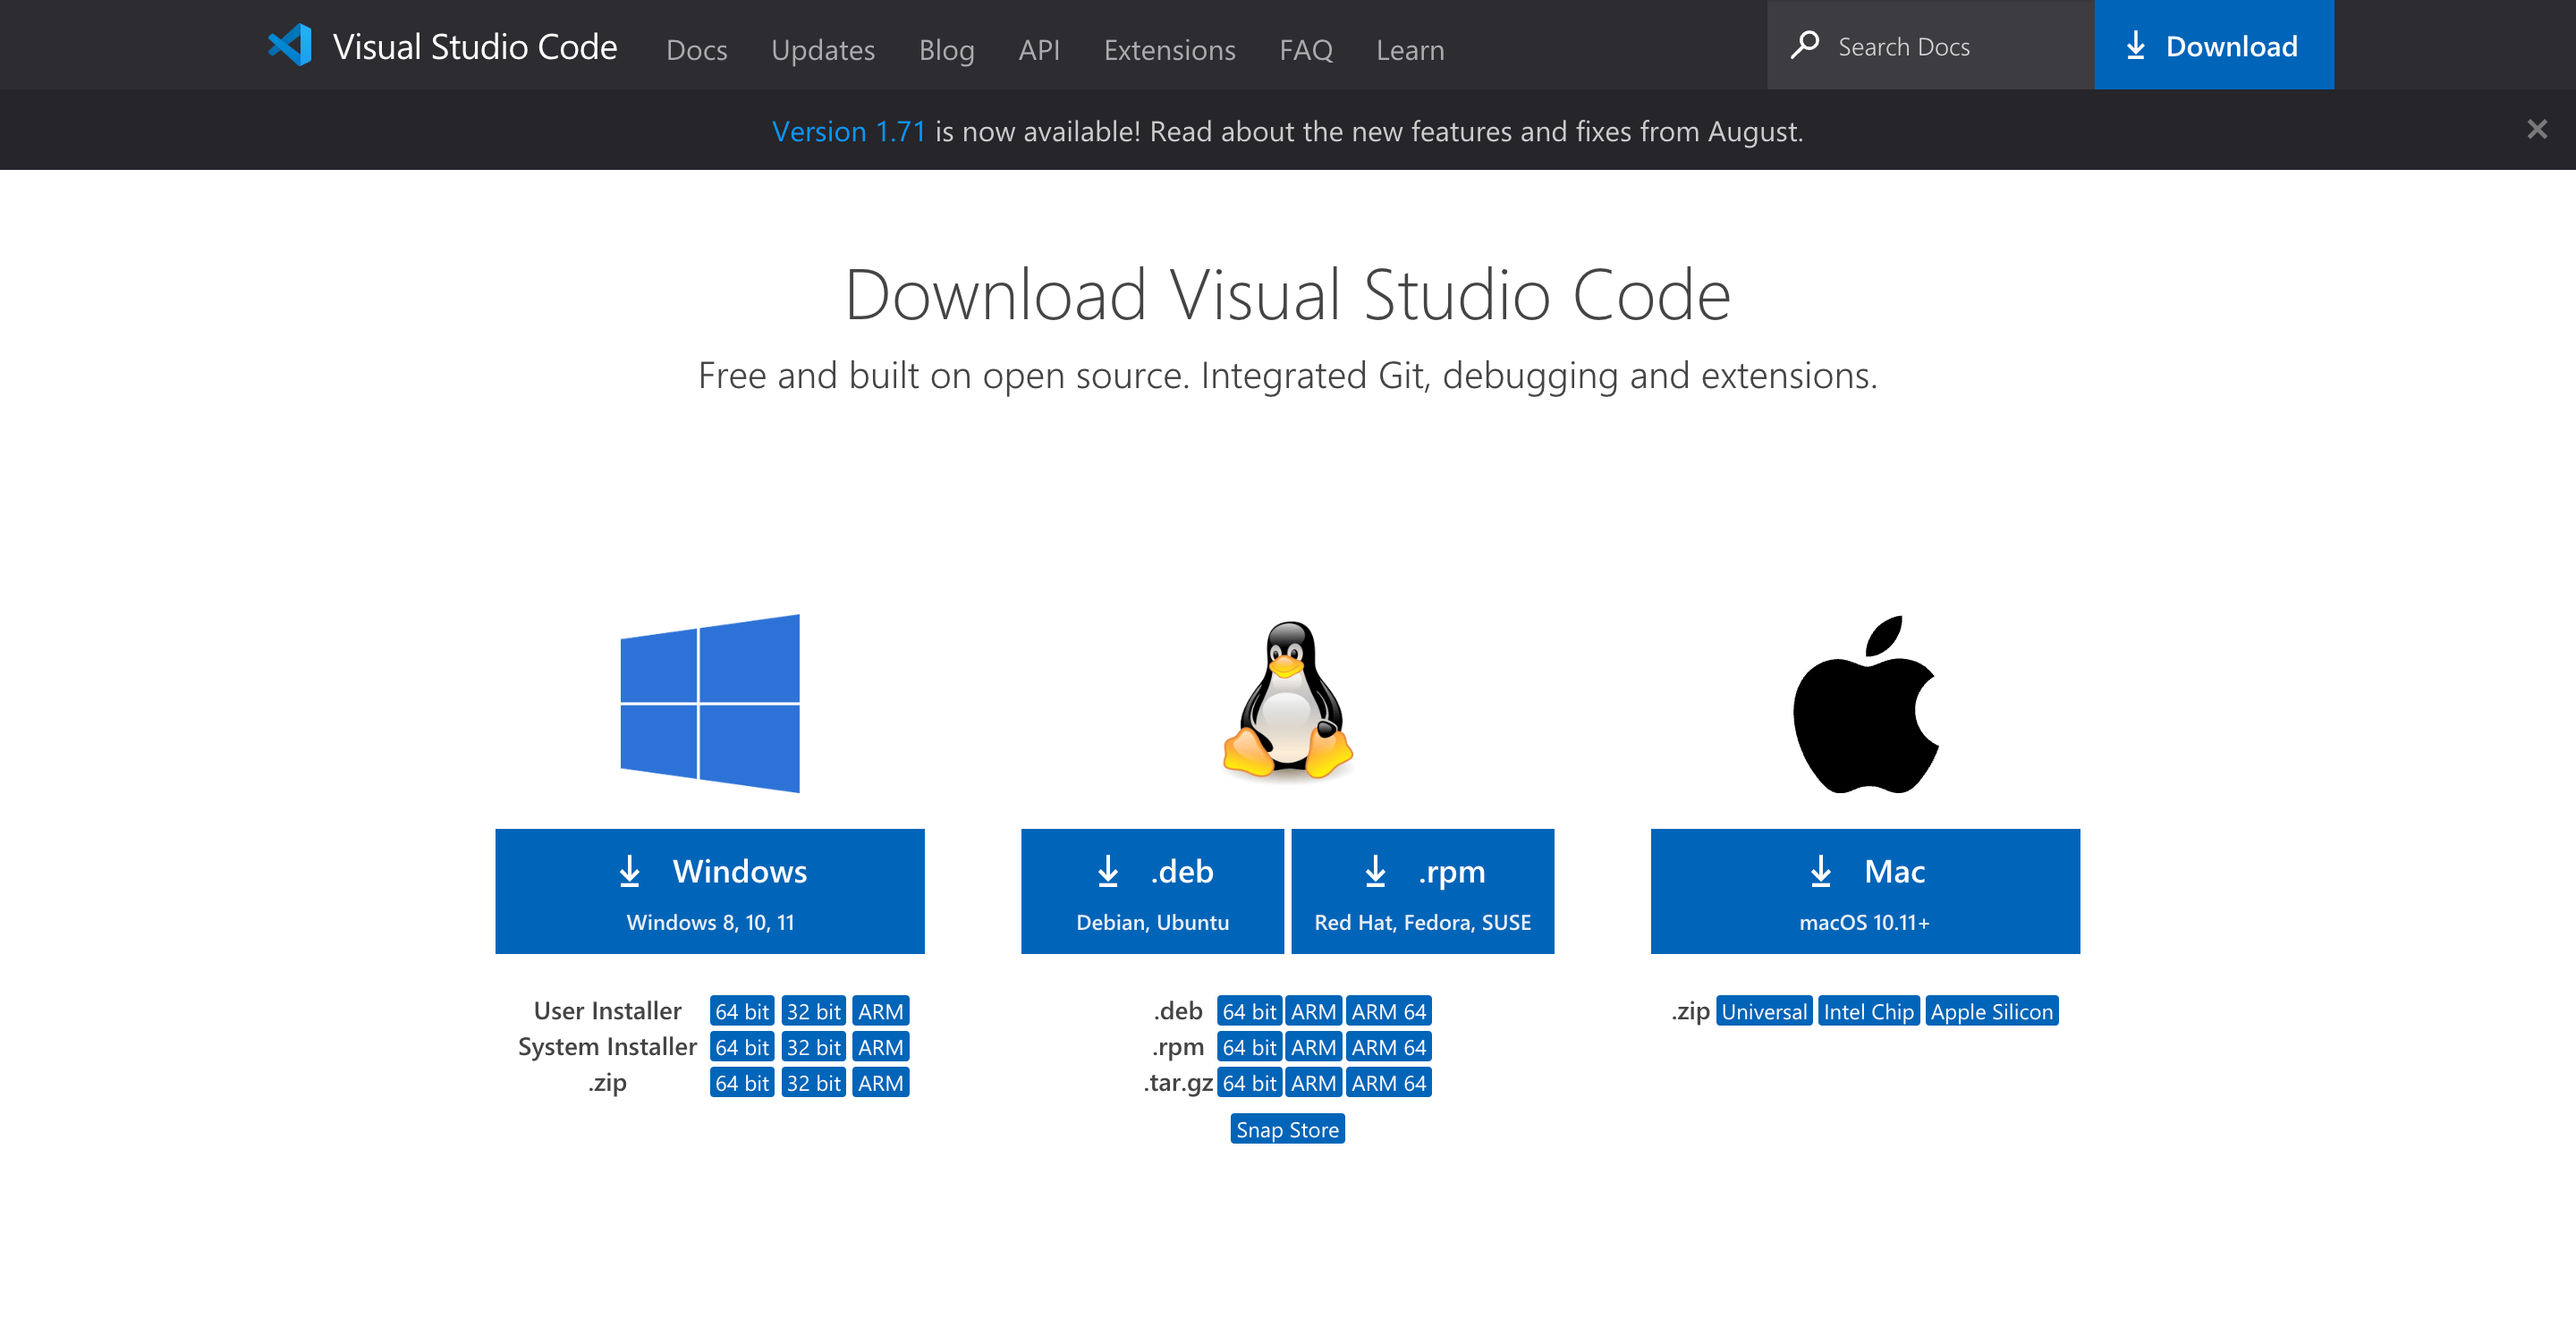Click the Visual Studio Code logo icon

click(x=290, y=46)
